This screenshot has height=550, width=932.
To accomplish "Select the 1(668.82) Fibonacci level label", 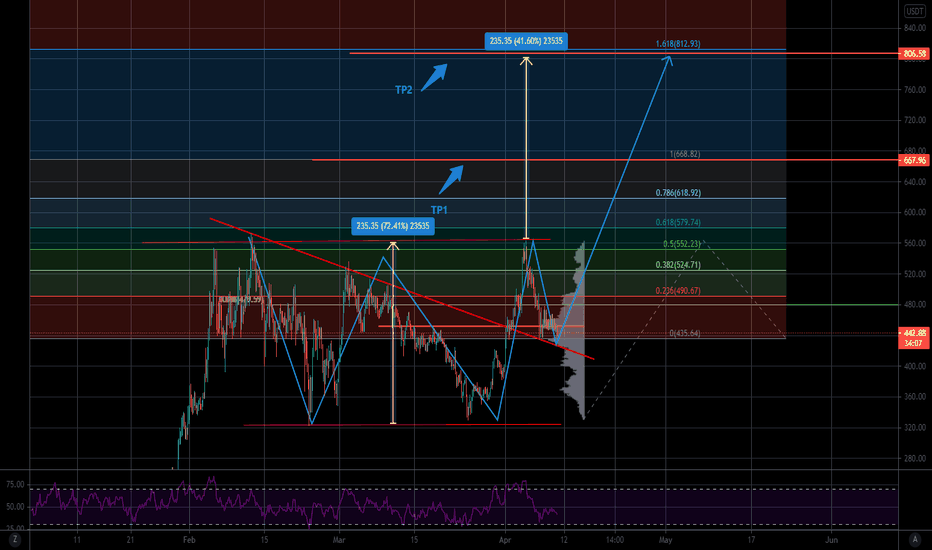I will click(685, 154).
